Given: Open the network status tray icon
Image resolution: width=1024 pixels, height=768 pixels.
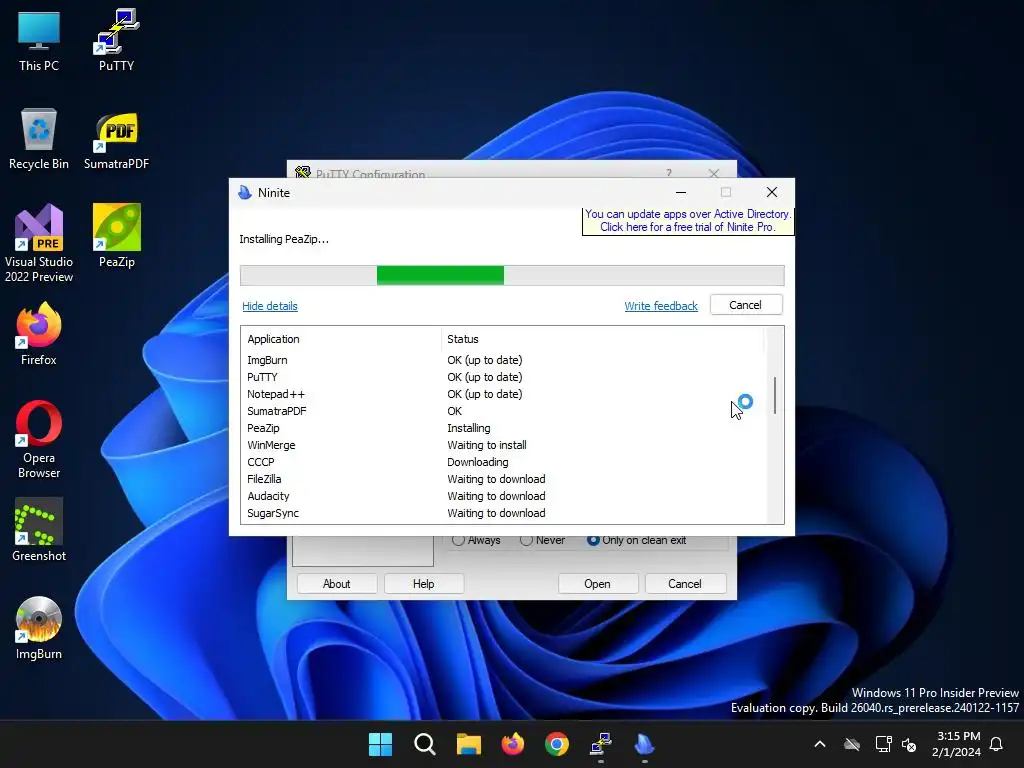Looking at the screenshot, I should click(883, 744).
